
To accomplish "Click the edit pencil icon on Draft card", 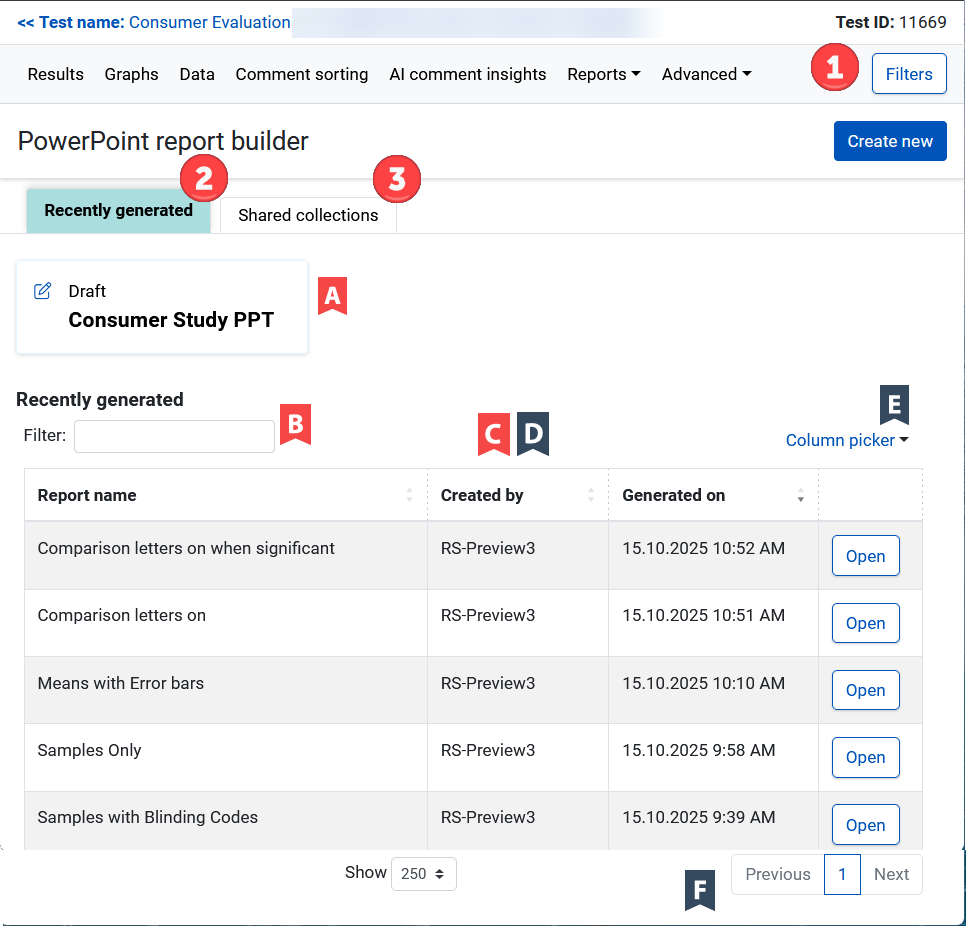I will click(42, 291).
